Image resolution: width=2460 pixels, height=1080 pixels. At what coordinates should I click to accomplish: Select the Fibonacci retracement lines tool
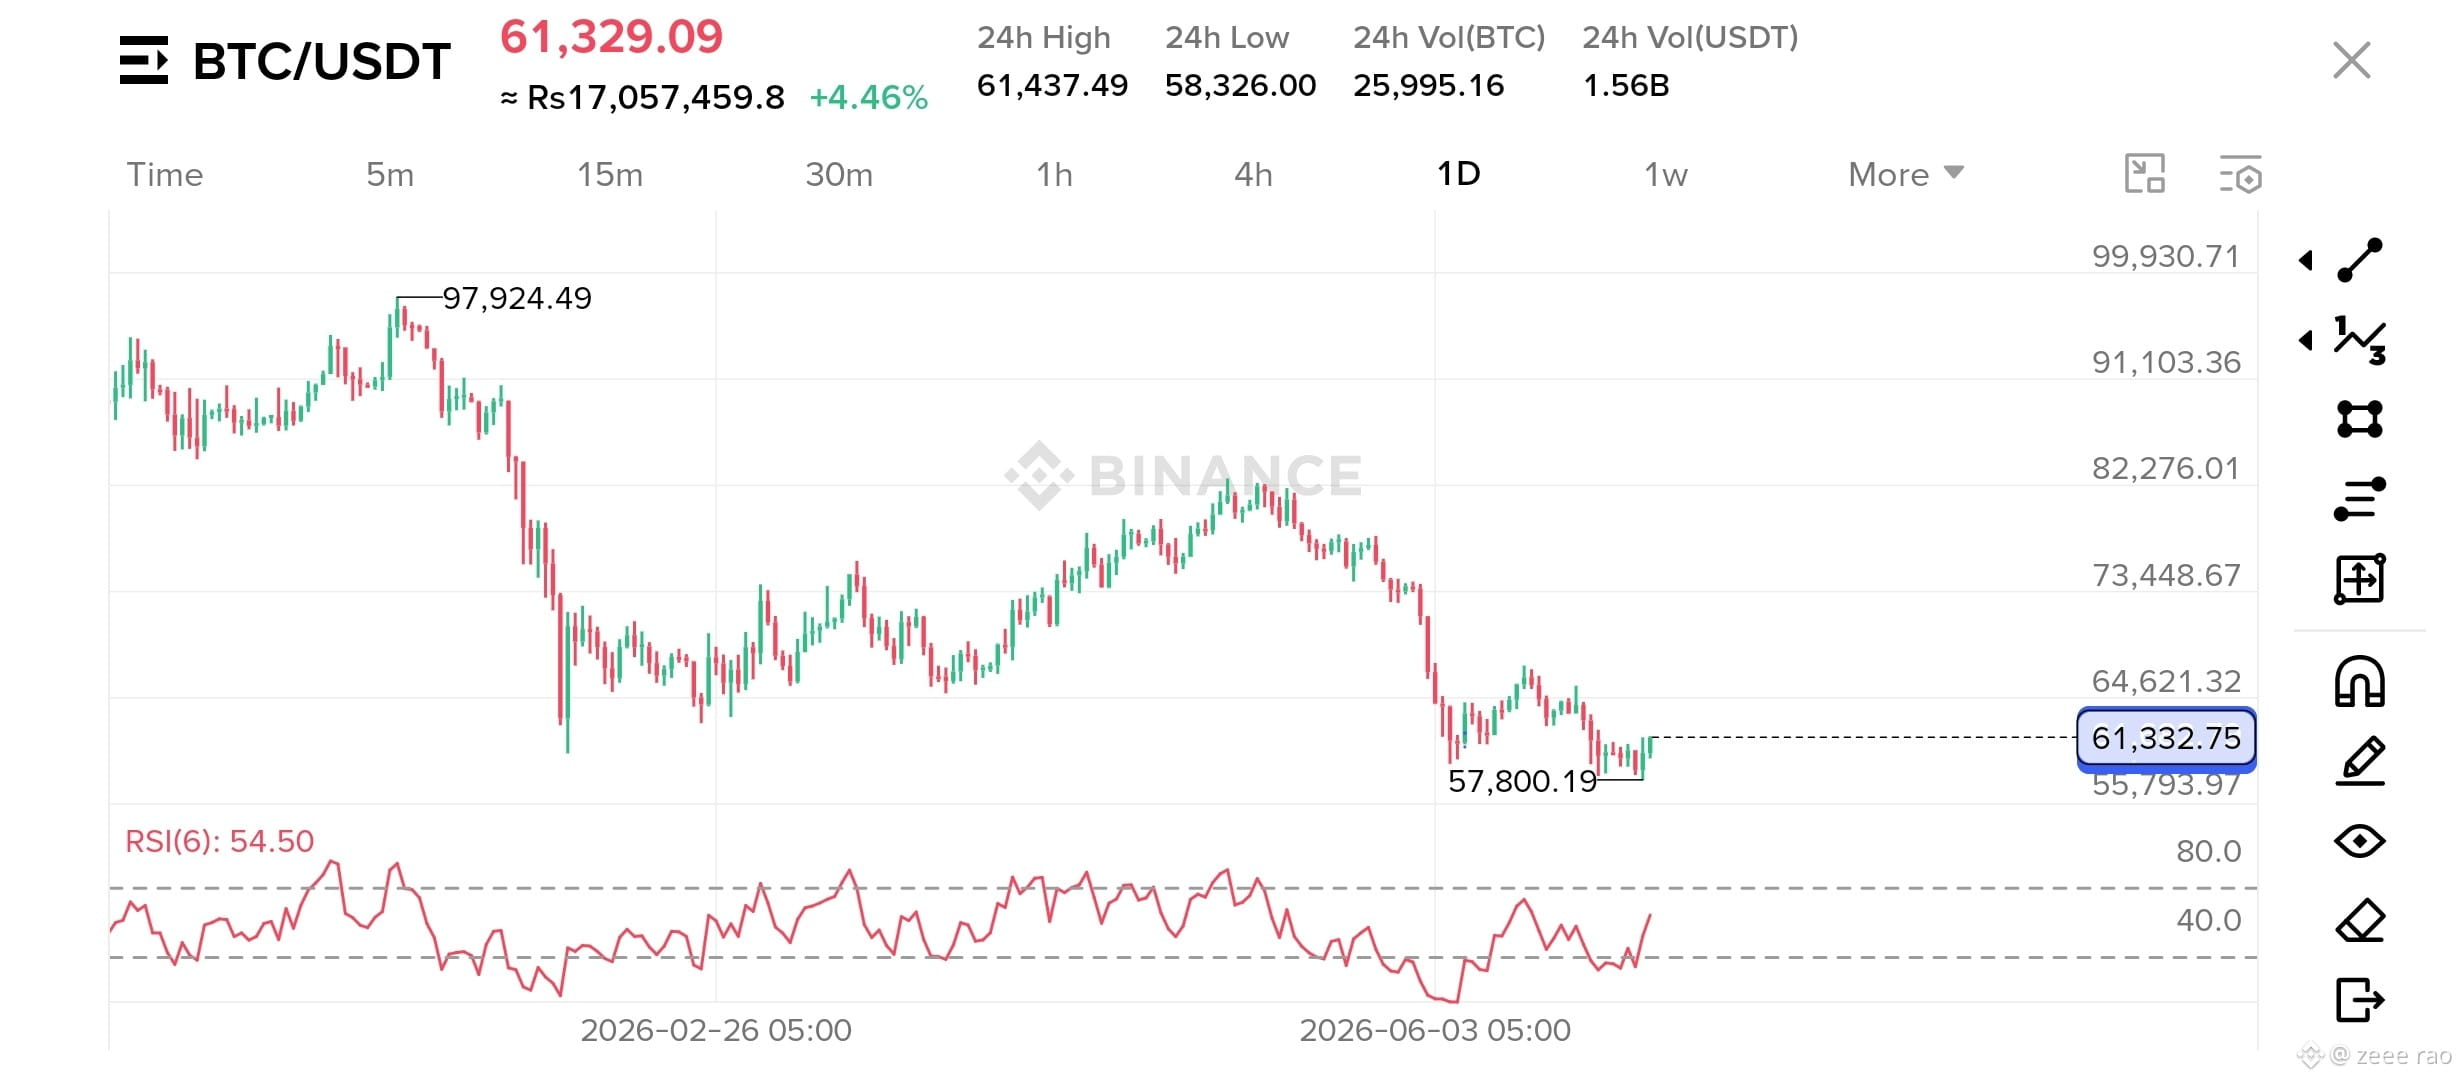click(2359, 499)
